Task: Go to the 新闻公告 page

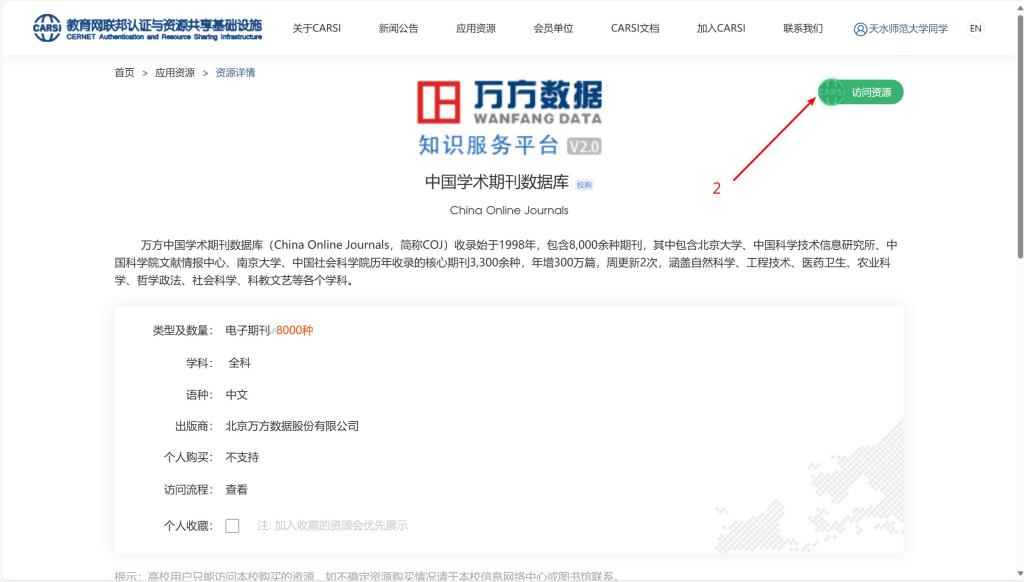Action: click(x=398, y=28)
